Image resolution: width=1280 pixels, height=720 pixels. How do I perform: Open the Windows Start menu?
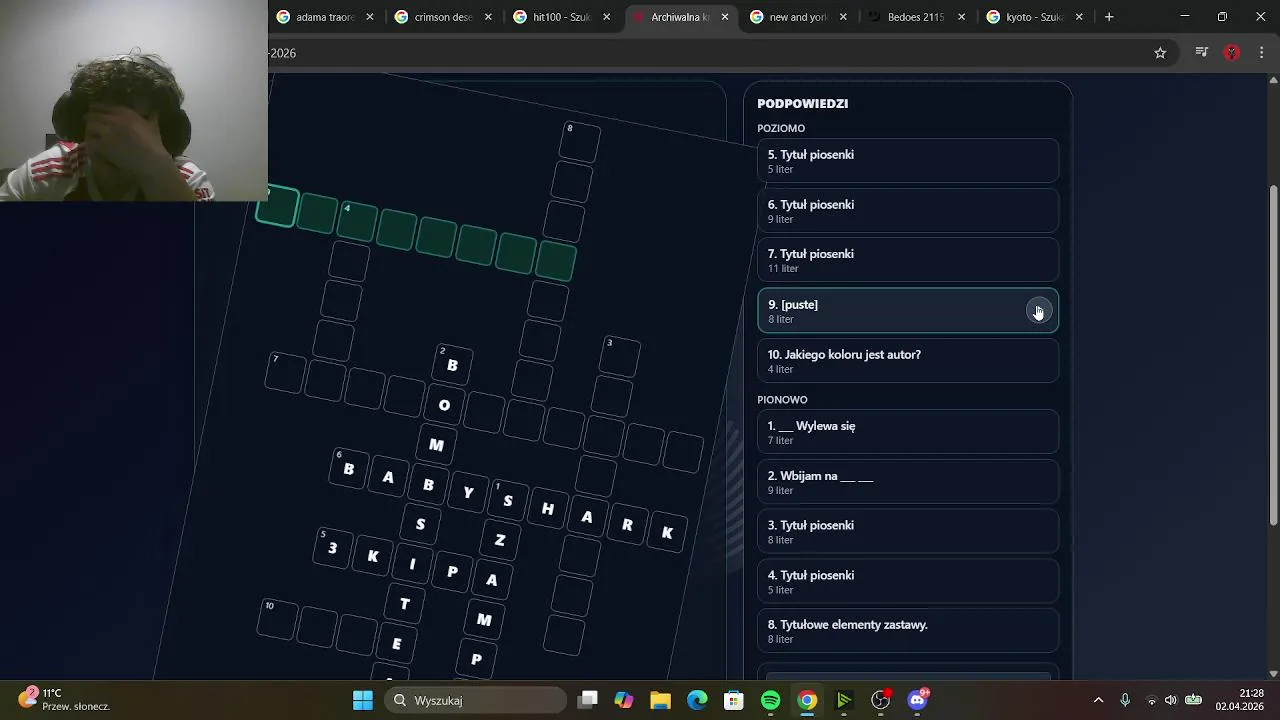coord(363,700)
